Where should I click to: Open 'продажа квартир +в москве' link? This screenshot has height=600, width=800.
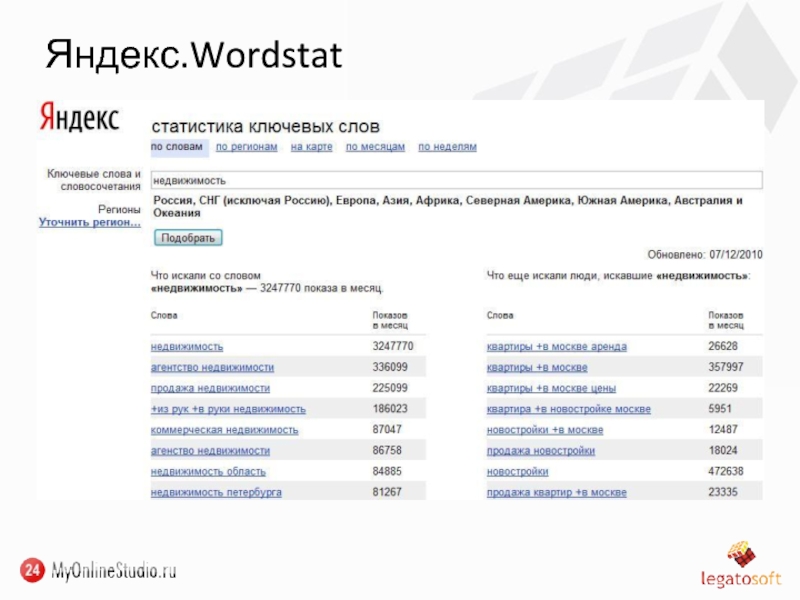(557, 493)
